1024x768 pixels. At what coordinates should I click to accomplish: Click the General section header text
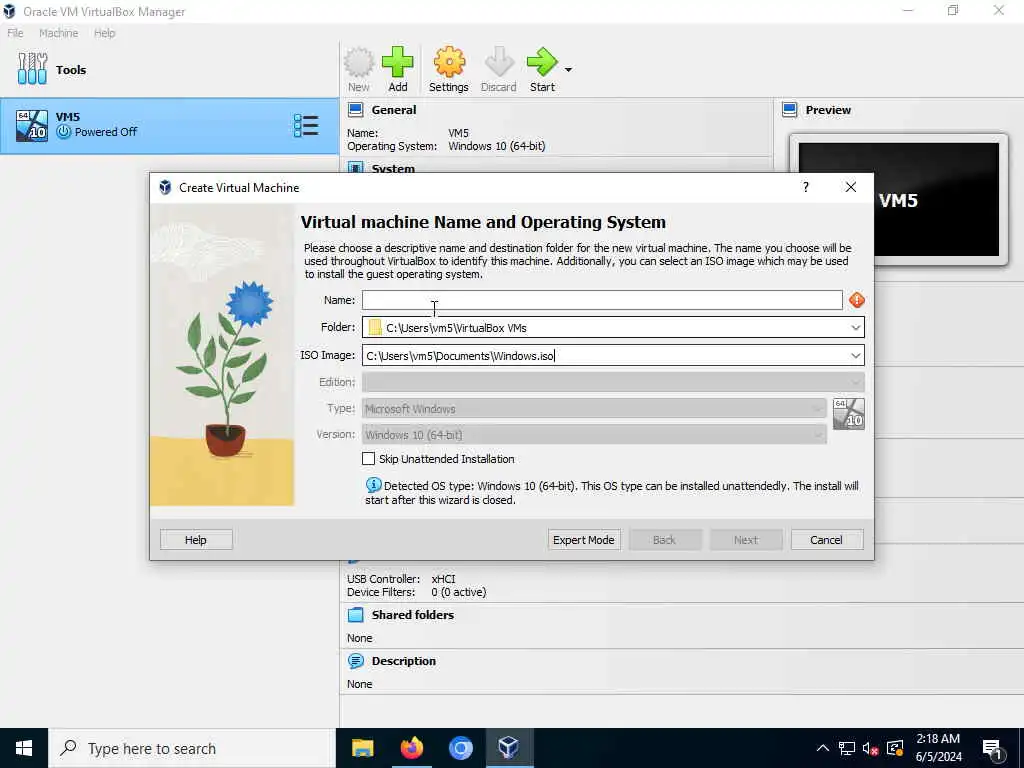(394, 110)
